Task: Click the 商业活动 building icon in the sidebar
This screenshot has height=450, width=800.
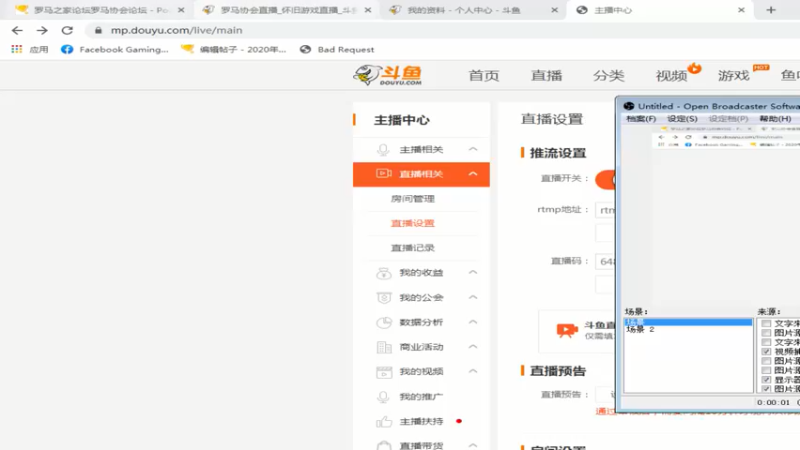Action: click(384, 347)
